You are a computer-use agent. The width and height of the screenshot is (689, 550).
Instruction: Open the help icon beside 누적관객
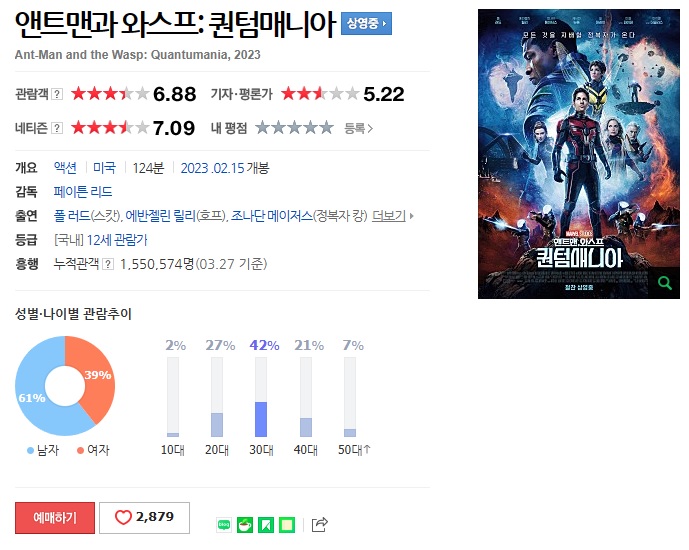(108, 264)
